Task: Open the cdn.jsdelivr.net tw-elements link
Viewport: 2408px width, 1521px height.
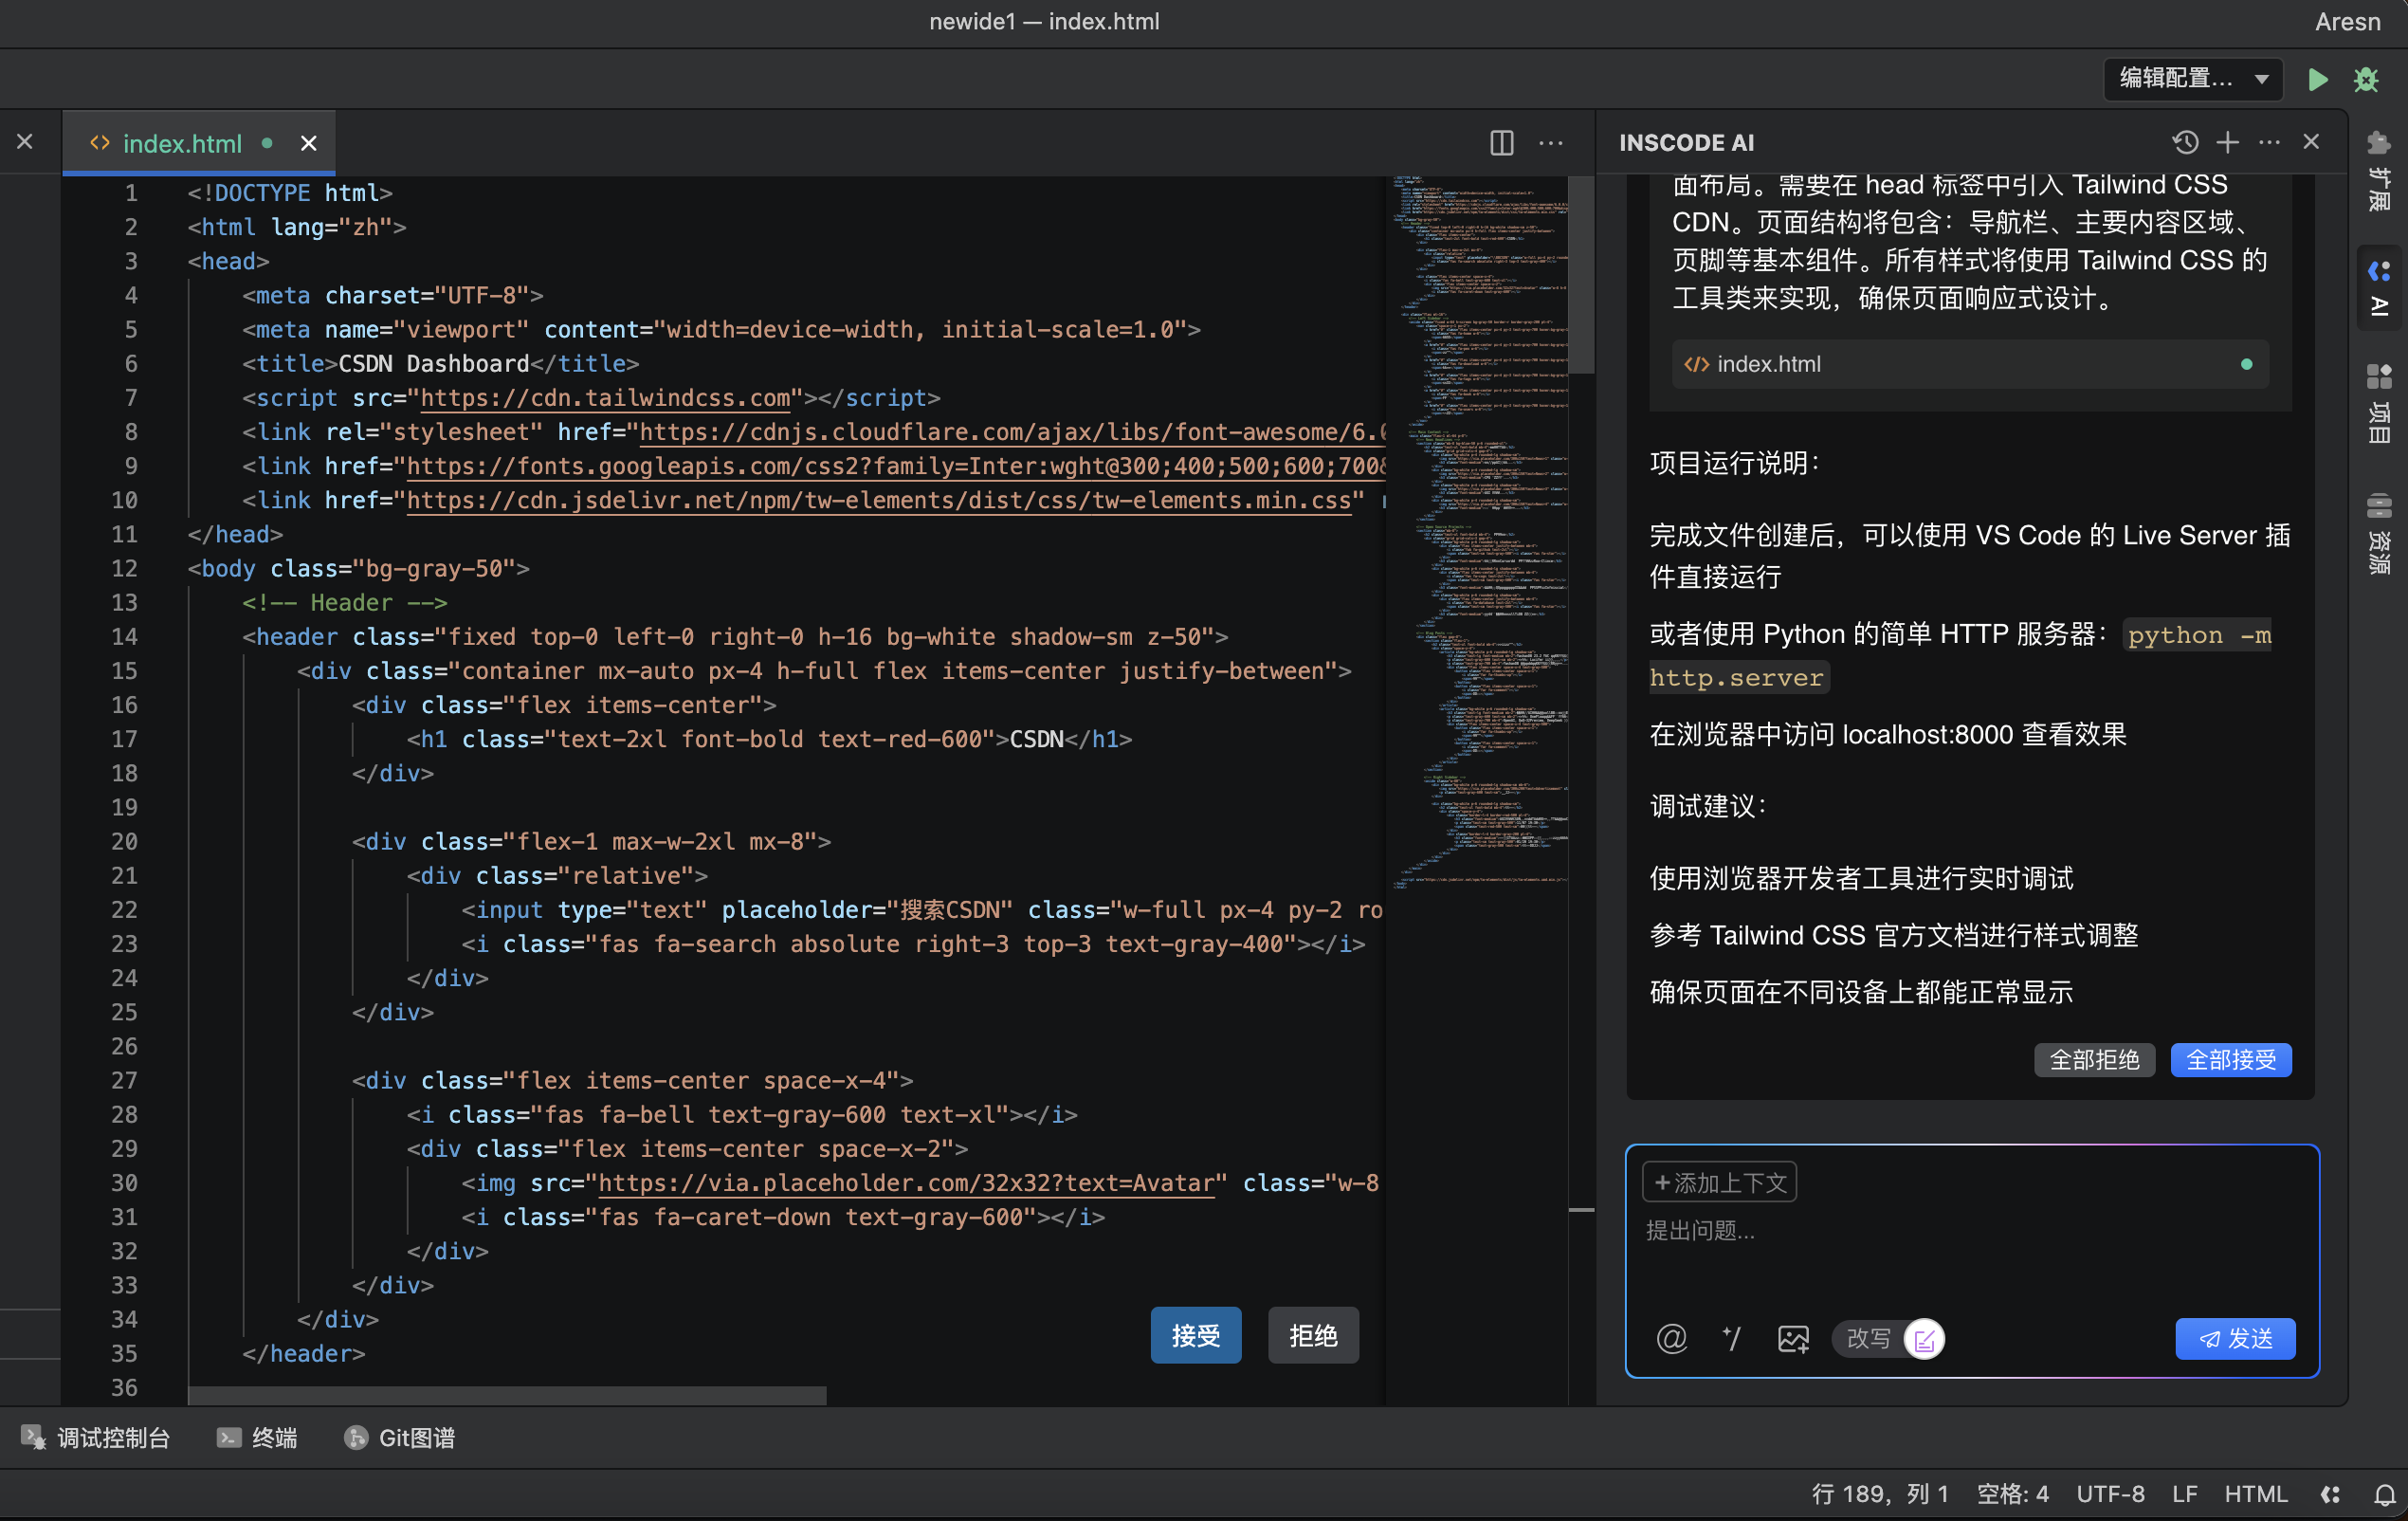Action: click(x=879, y=500)
